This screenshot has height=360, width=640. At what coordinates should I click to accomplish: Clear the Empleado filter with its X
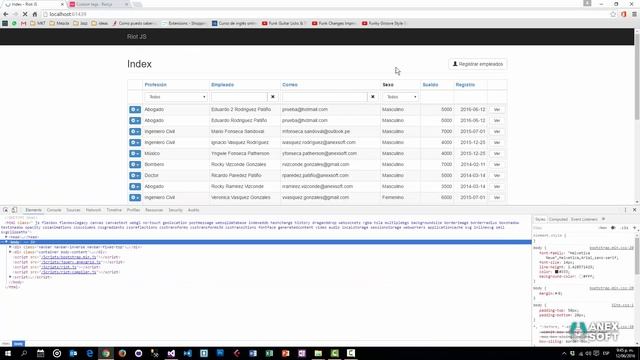(x=273, y=97)
